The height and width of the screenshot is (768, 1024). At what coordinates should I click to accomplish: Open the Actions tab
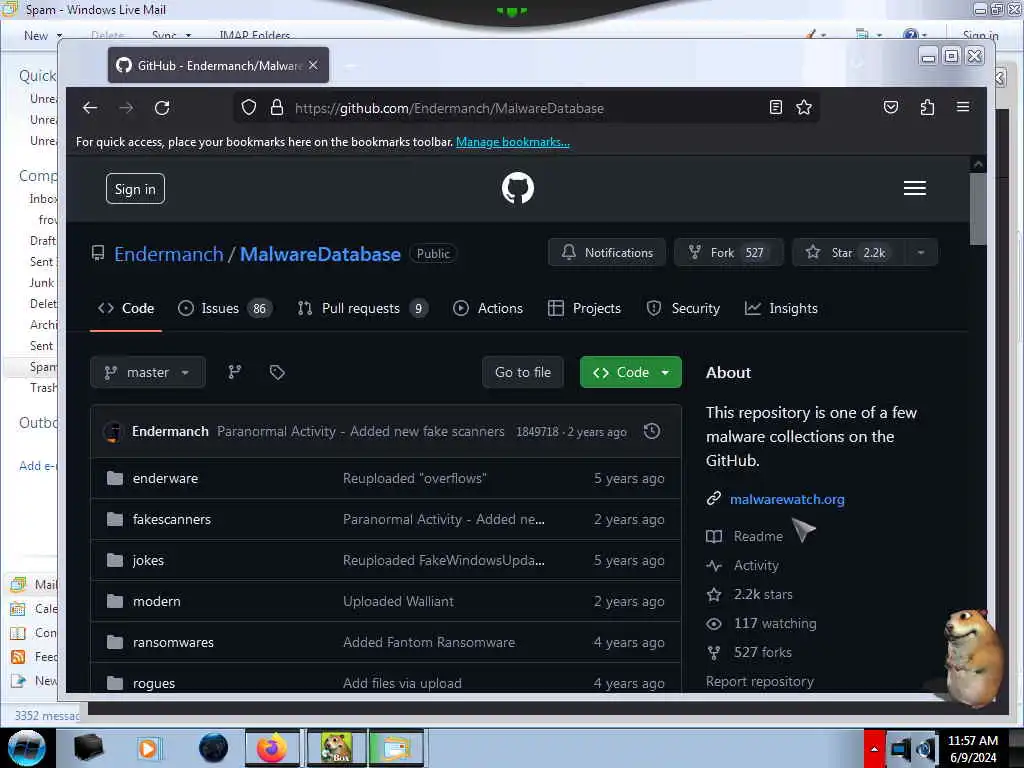[x=488, y=308]
